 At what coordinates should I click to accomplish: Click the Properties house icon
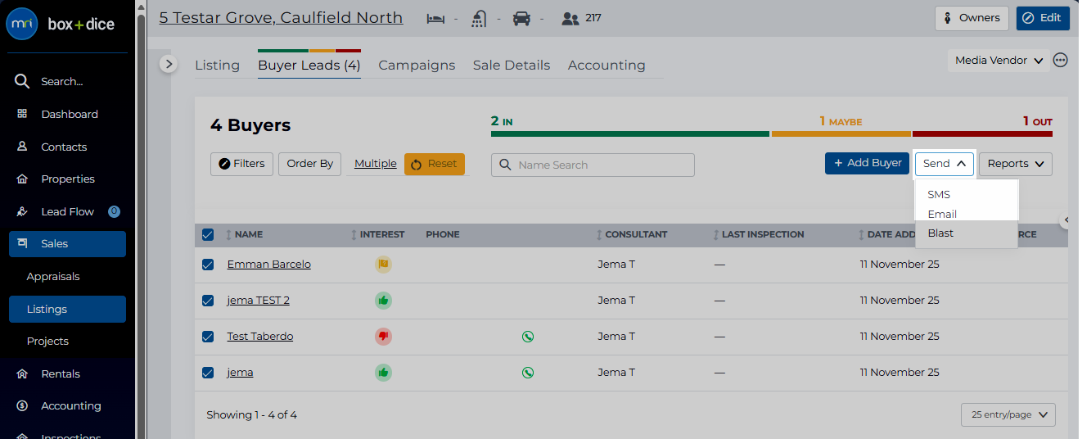pos(22,179)
